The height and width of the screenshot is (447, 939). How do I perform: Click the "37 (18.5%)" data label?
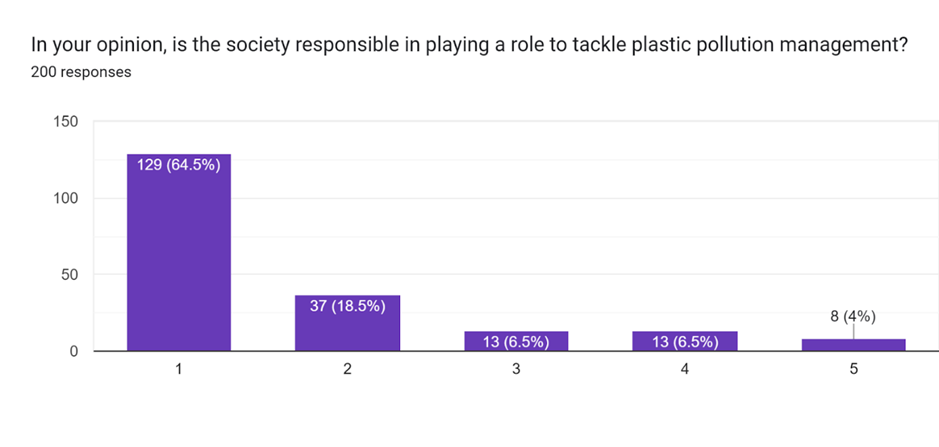pyautogui.click(x=347, y=306)
